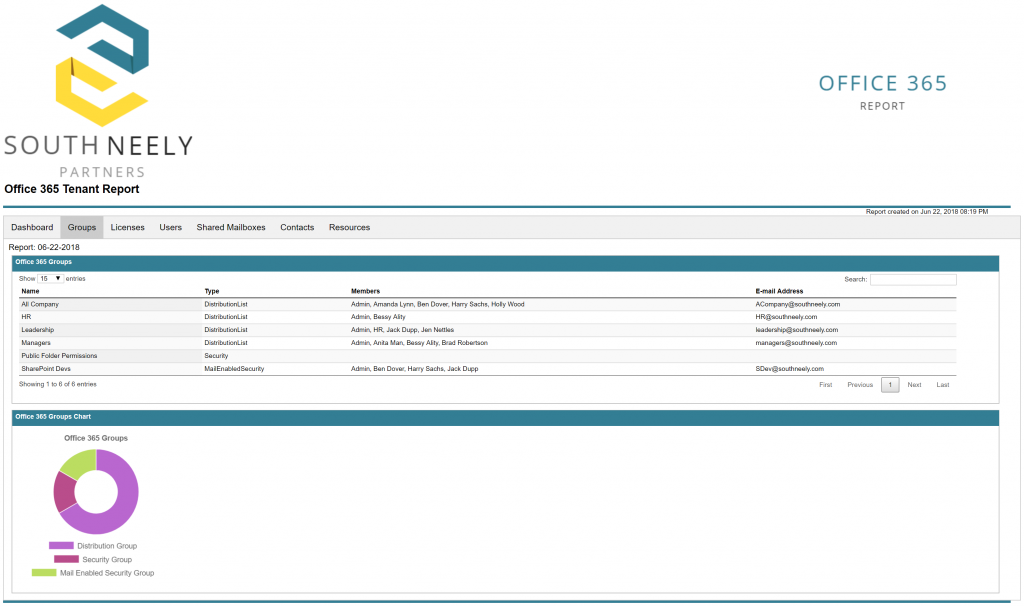Click the 'Report: 06-22-2018' label
Image resolution: width=1024 pixels, height=607 pixels.
[44, 248]
